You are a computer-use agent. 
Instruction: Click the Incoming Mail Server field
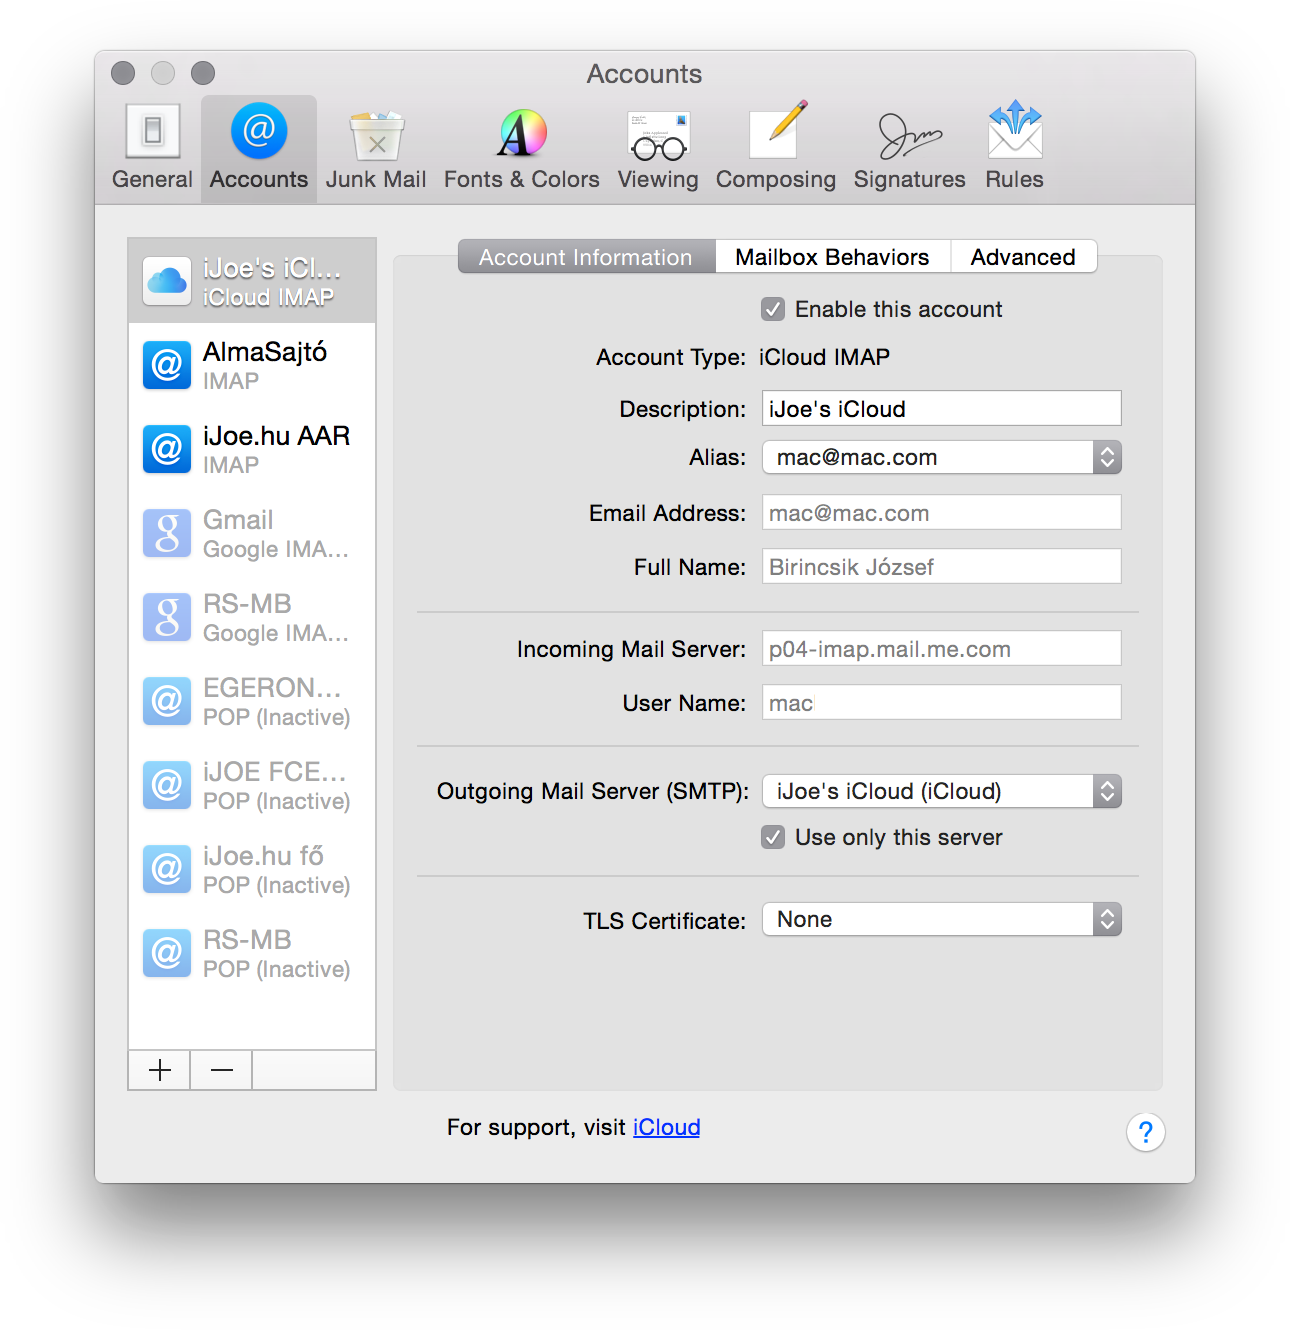(x=942, y=648)
